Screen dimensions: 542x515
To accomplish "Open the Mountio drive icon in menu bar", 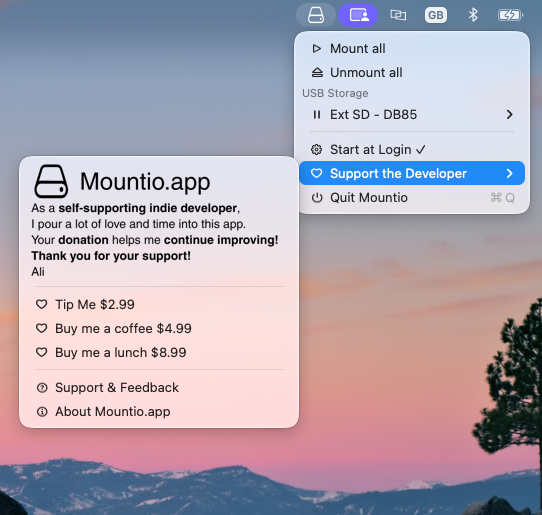I will tap(316, 15).
